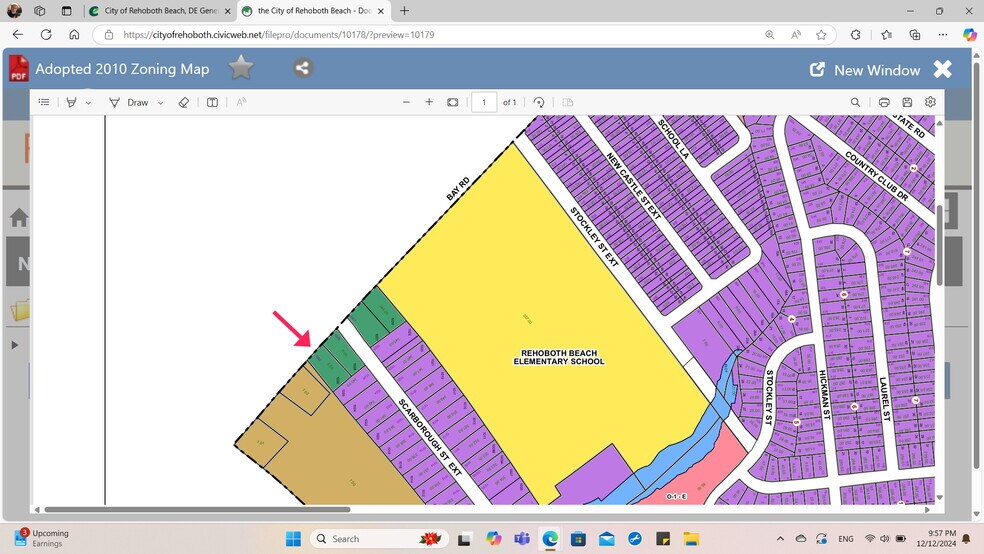Toggle the Draw tool on
The width and height of the screenshot is (984, 554).
128,102
